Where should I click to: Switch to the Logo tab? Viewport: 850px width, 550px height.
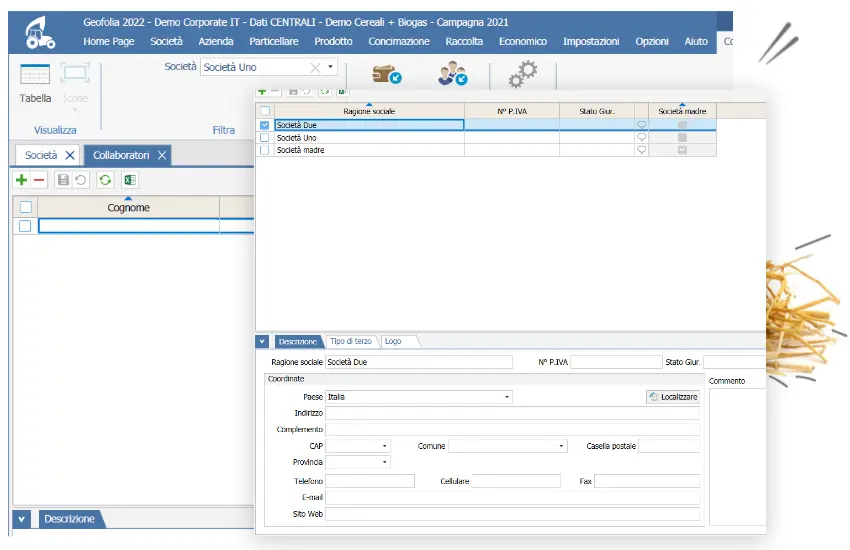pyautogui.click(x=394, y=341)
